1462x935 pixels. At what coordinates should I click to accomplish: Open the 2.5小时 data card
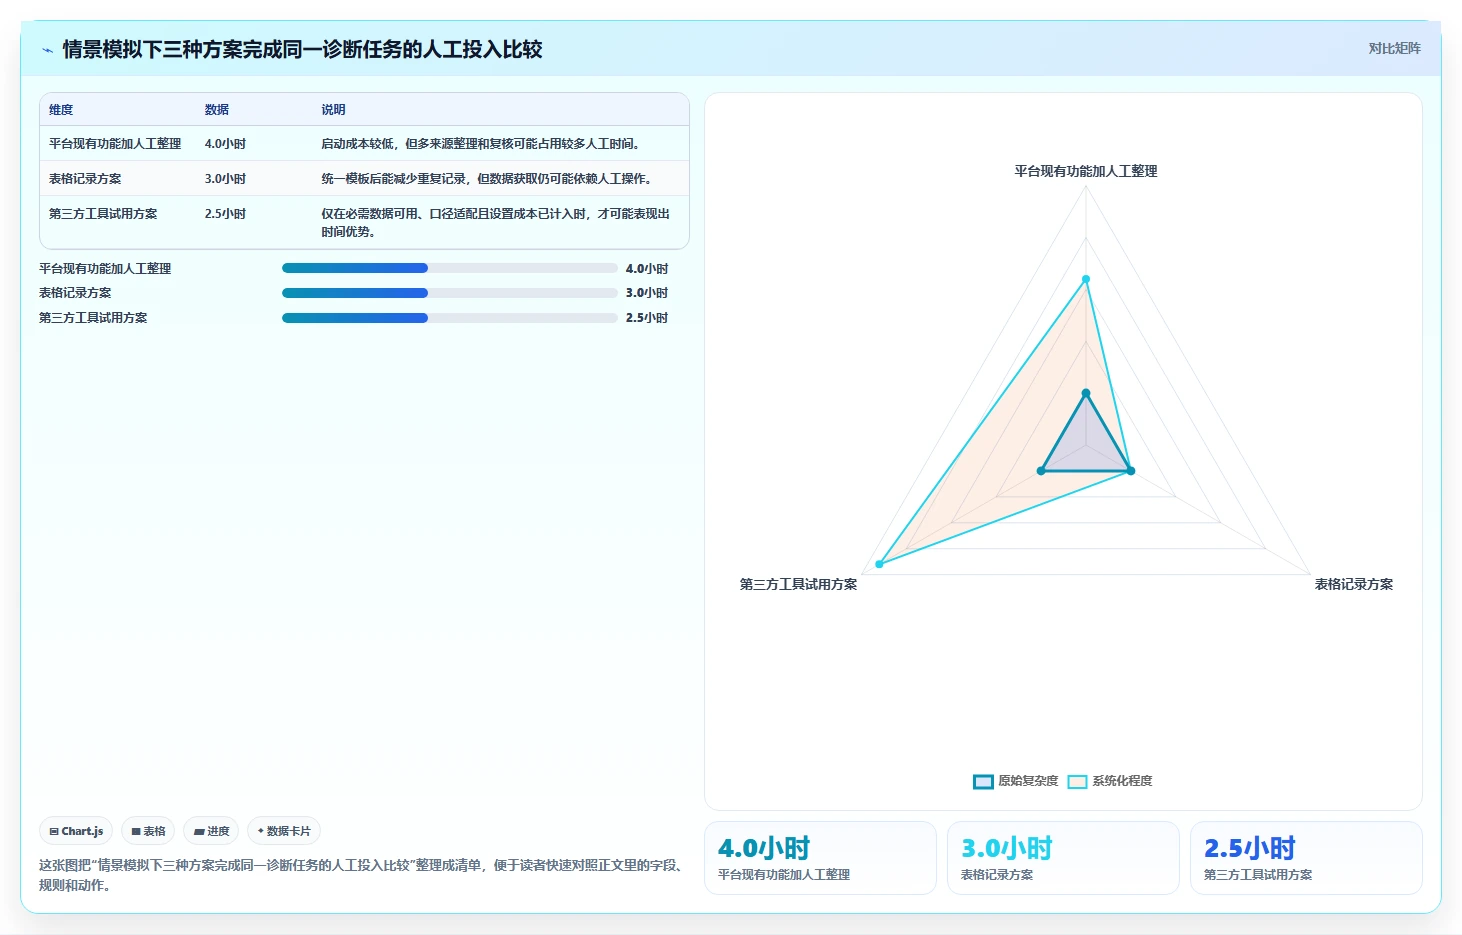(1306, 858)
